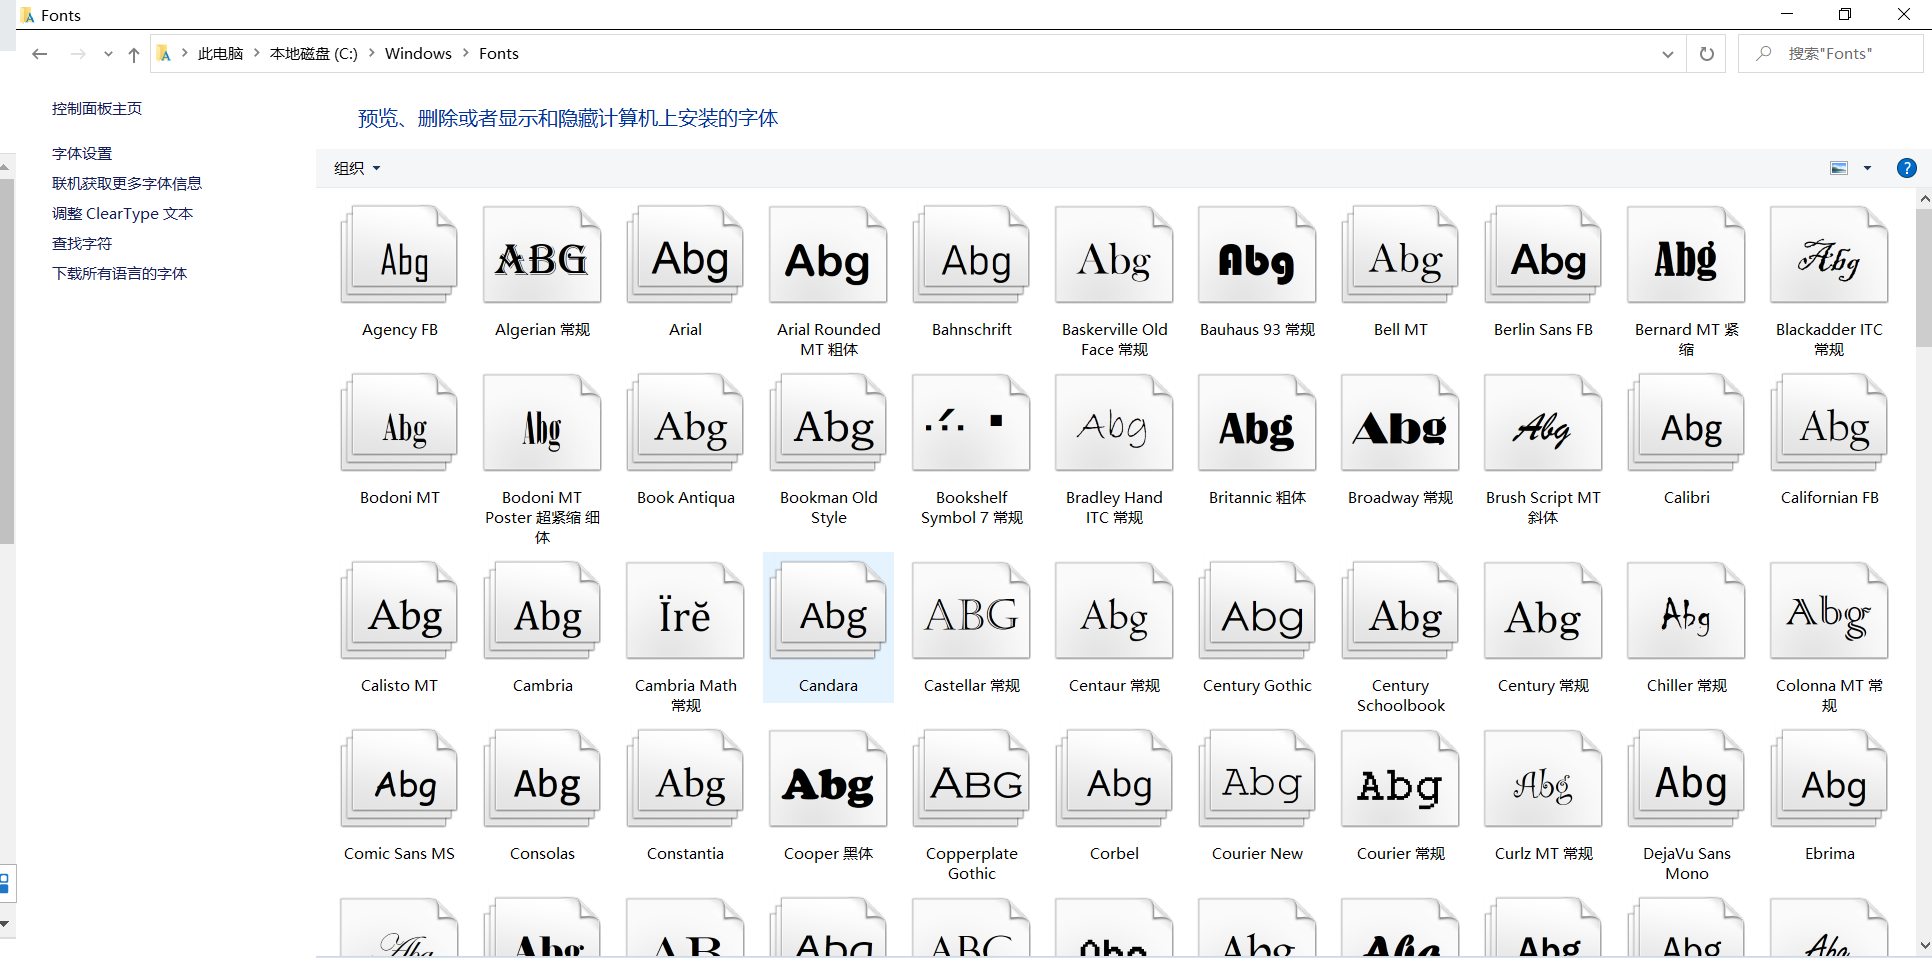Select the Bookshelf Symbol 7 font icon
1932x958 pixels.
point(972,423)
